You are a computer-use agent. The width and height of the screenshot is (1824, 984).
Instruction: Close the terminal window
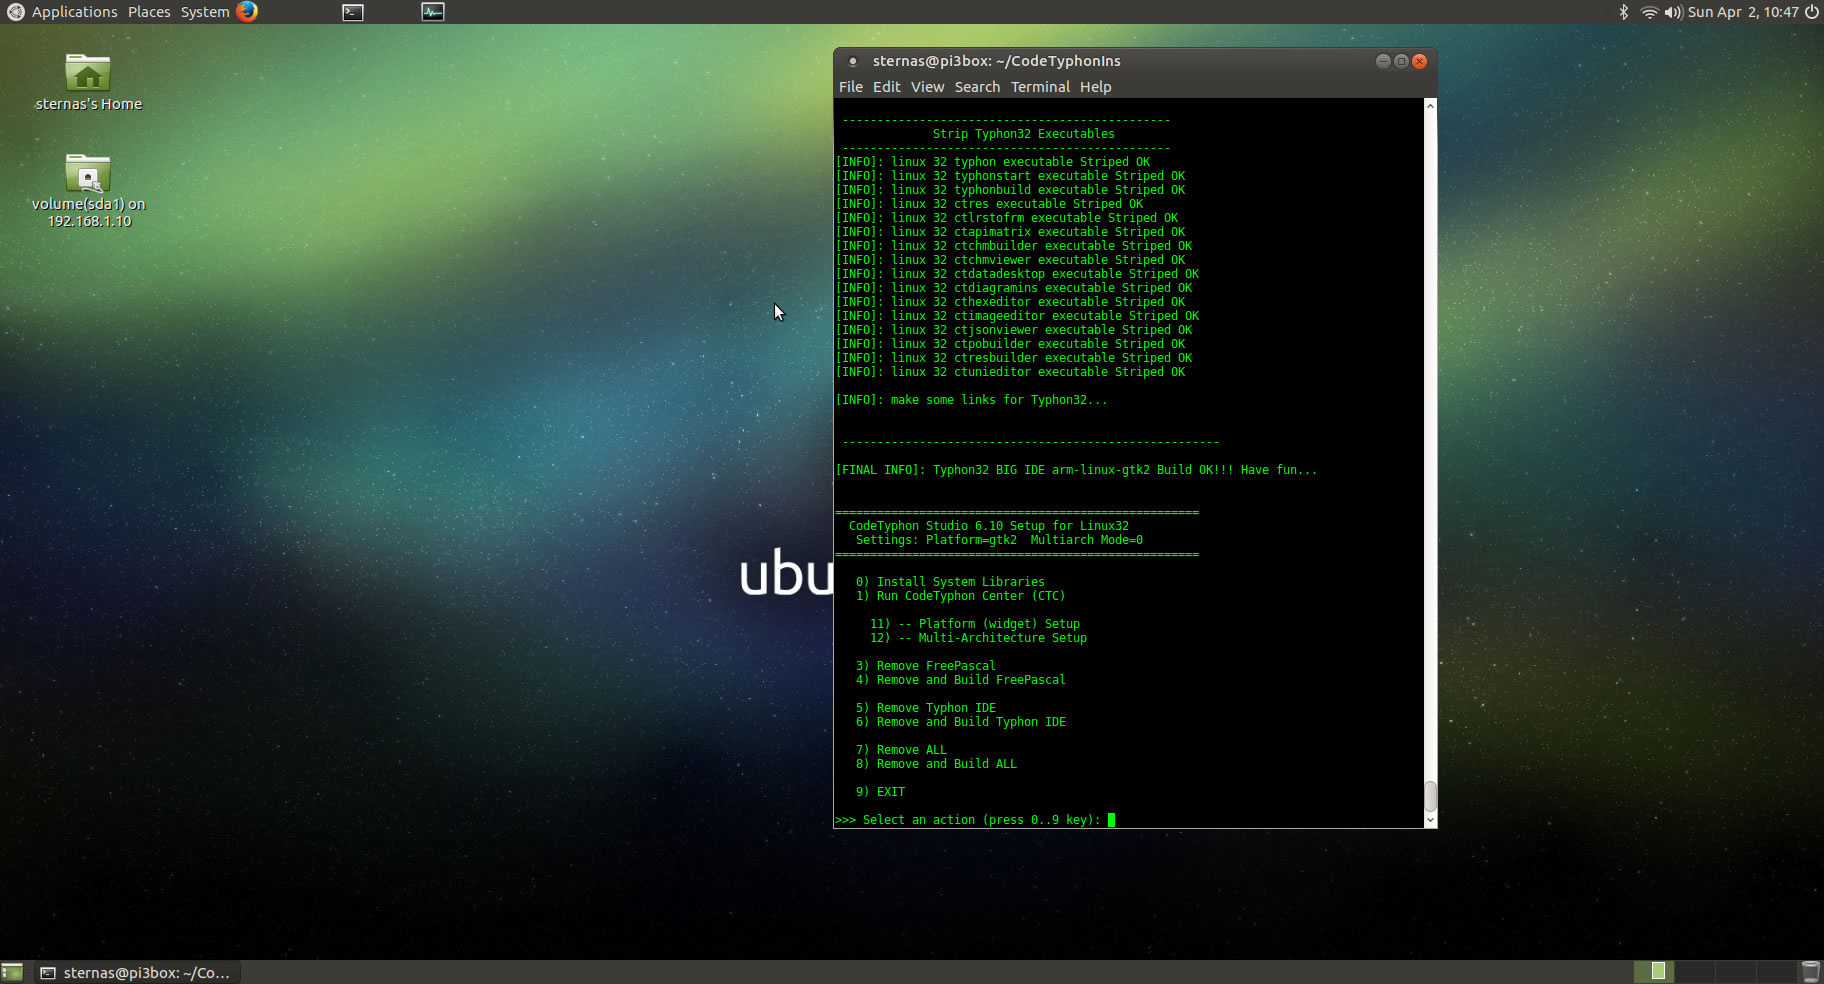coord(1419,61)
